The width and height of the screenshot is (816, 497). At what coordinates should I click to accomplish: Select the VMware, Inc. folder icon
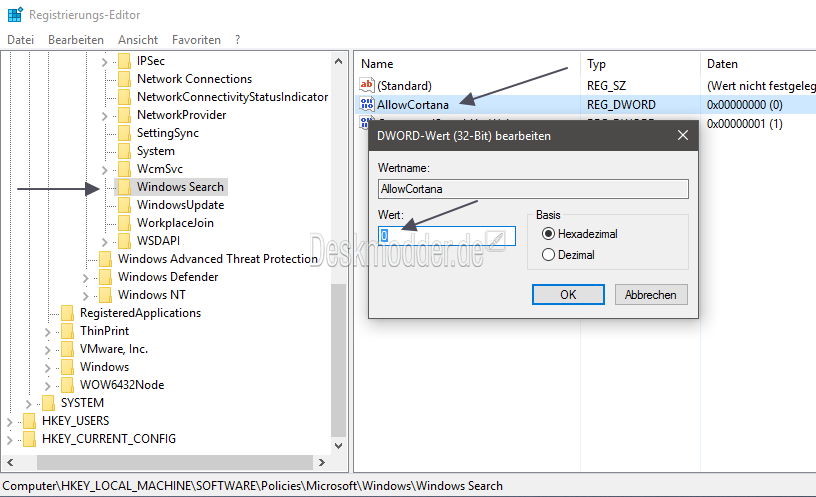(x=67, y=349)
